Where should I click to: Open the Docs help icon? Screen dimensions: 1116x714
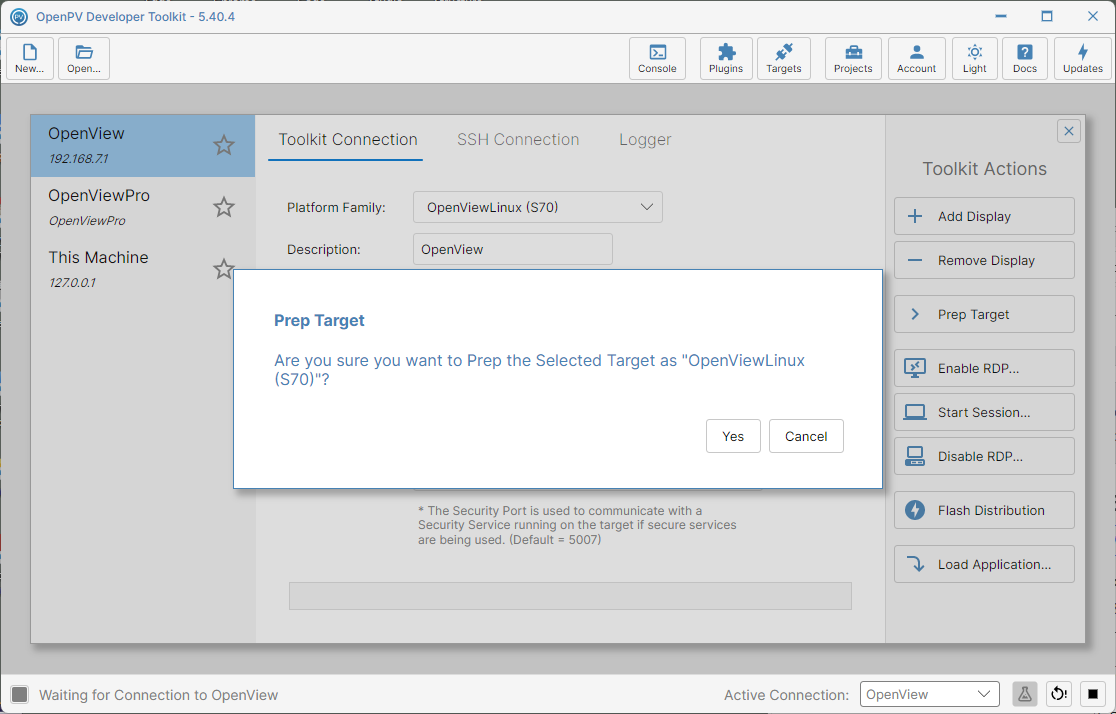click(x=1025, y=58)
